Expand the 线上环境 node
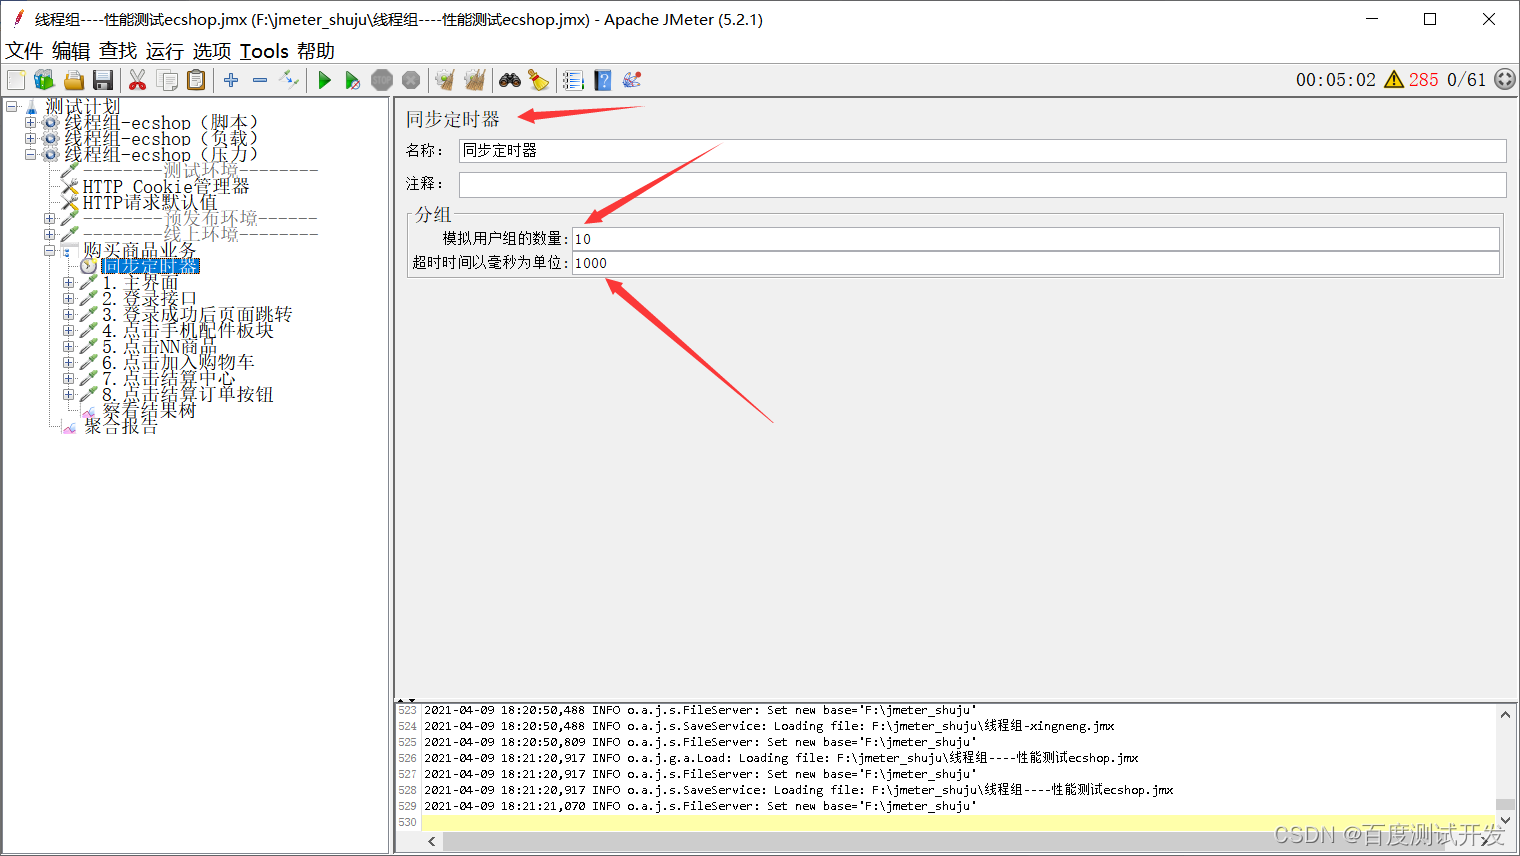The image size is (1520, 856). 49,234
